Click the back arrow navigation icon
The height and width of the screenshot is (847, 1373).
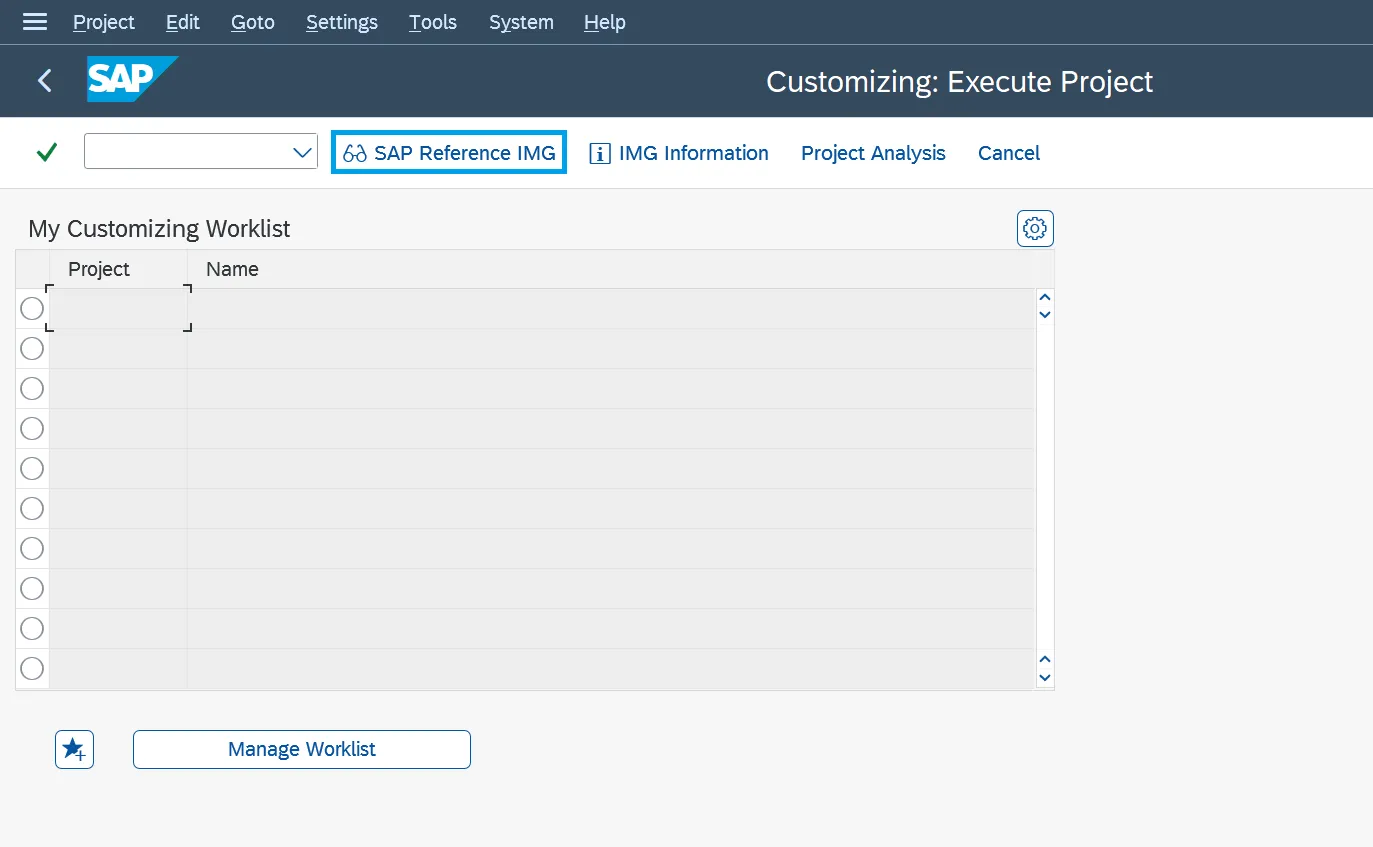coord(44,80)
